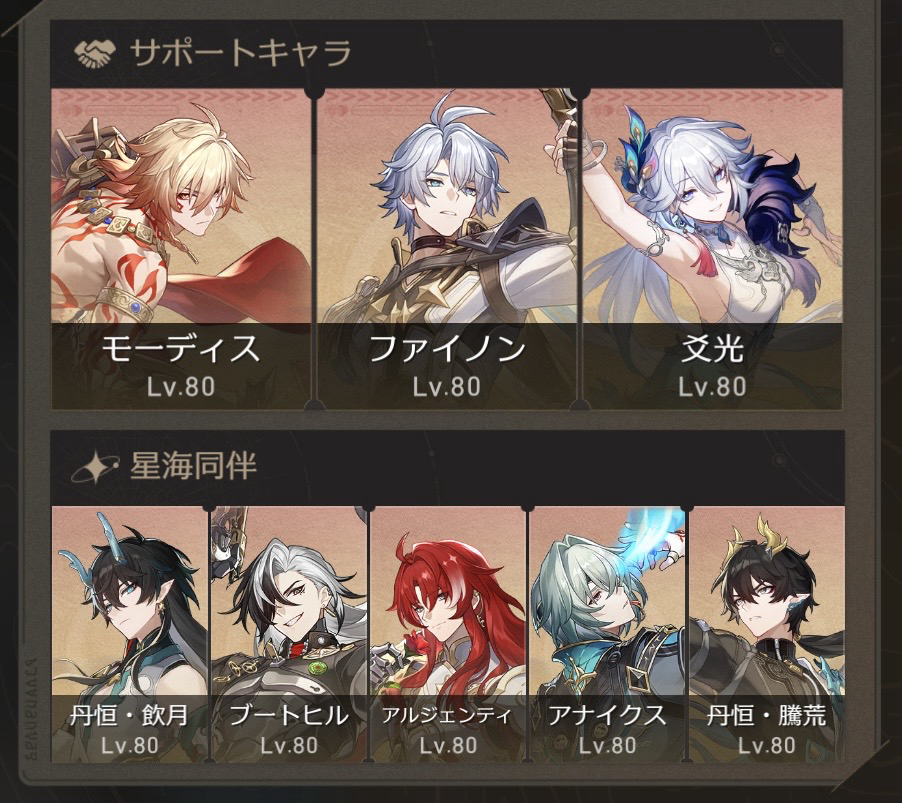902x803 pixels.
Task: Click the 星海同伴 section header text
Action: (x=193, y=465)
